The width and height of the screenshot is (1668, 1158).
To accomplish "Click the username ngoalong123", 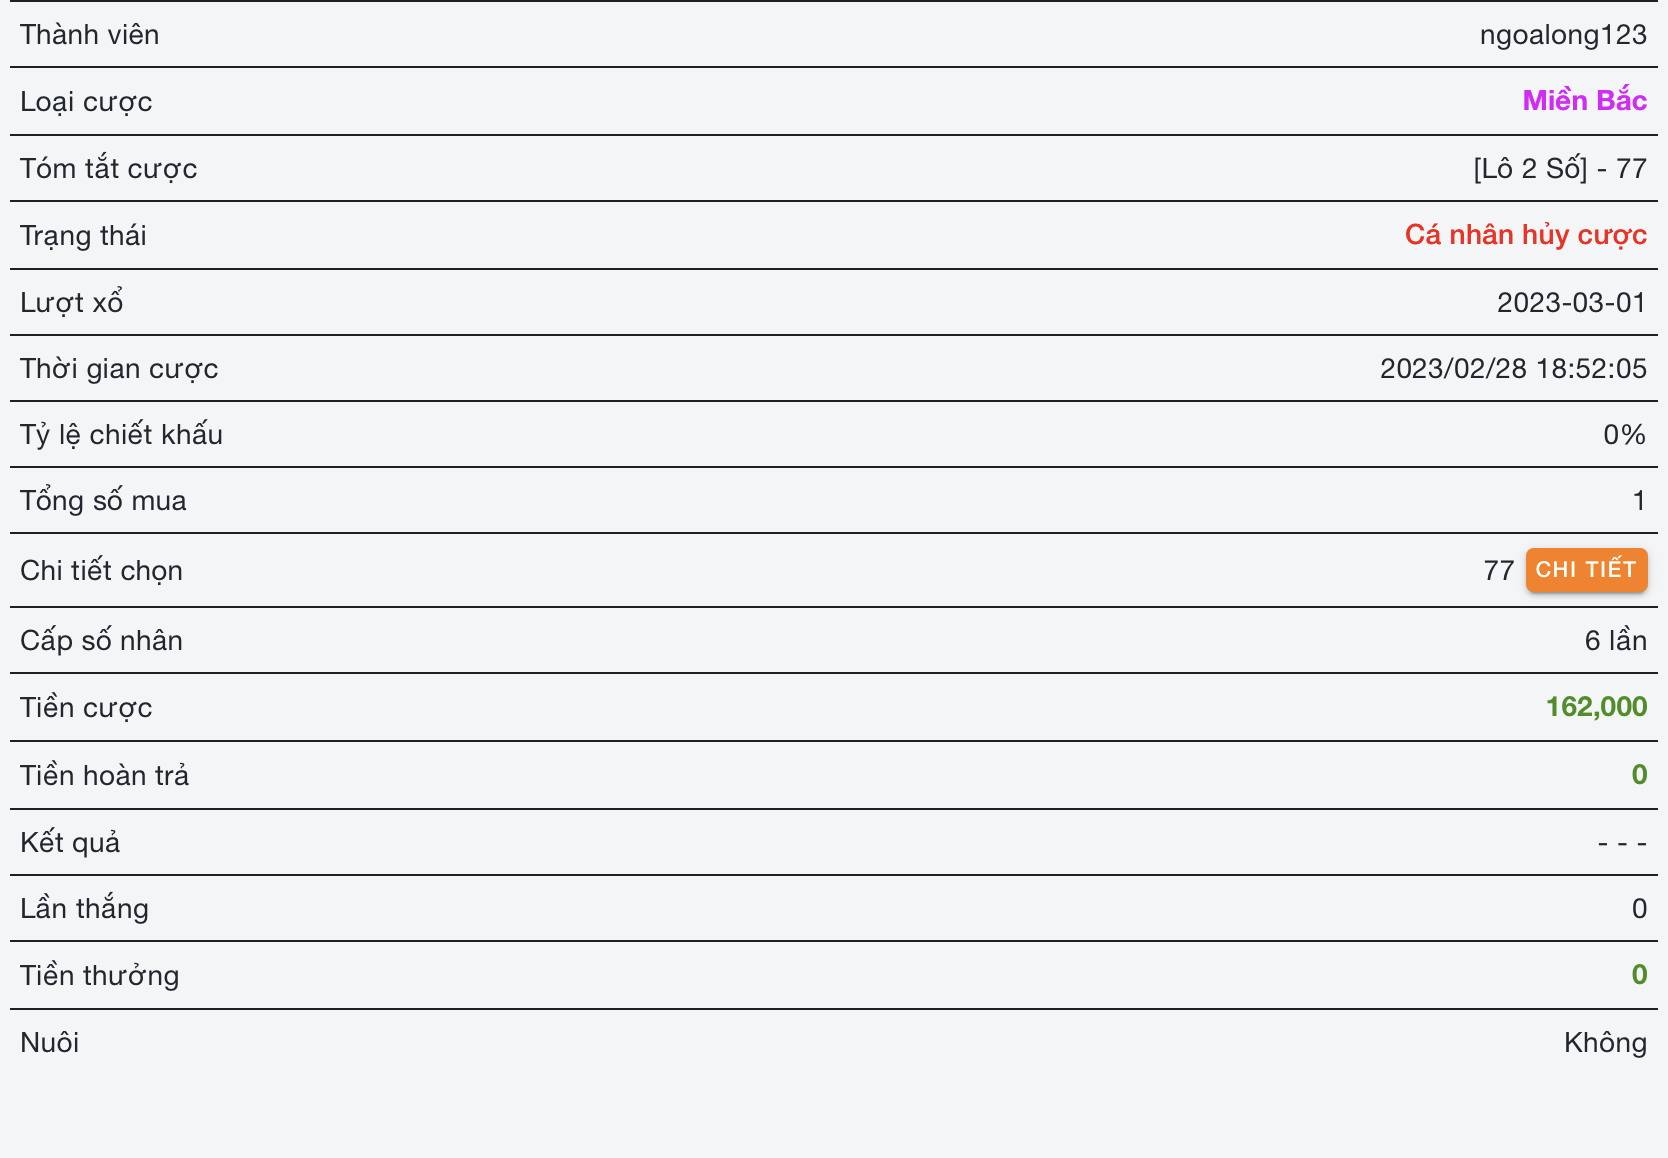I will [x=1562, y=35].
